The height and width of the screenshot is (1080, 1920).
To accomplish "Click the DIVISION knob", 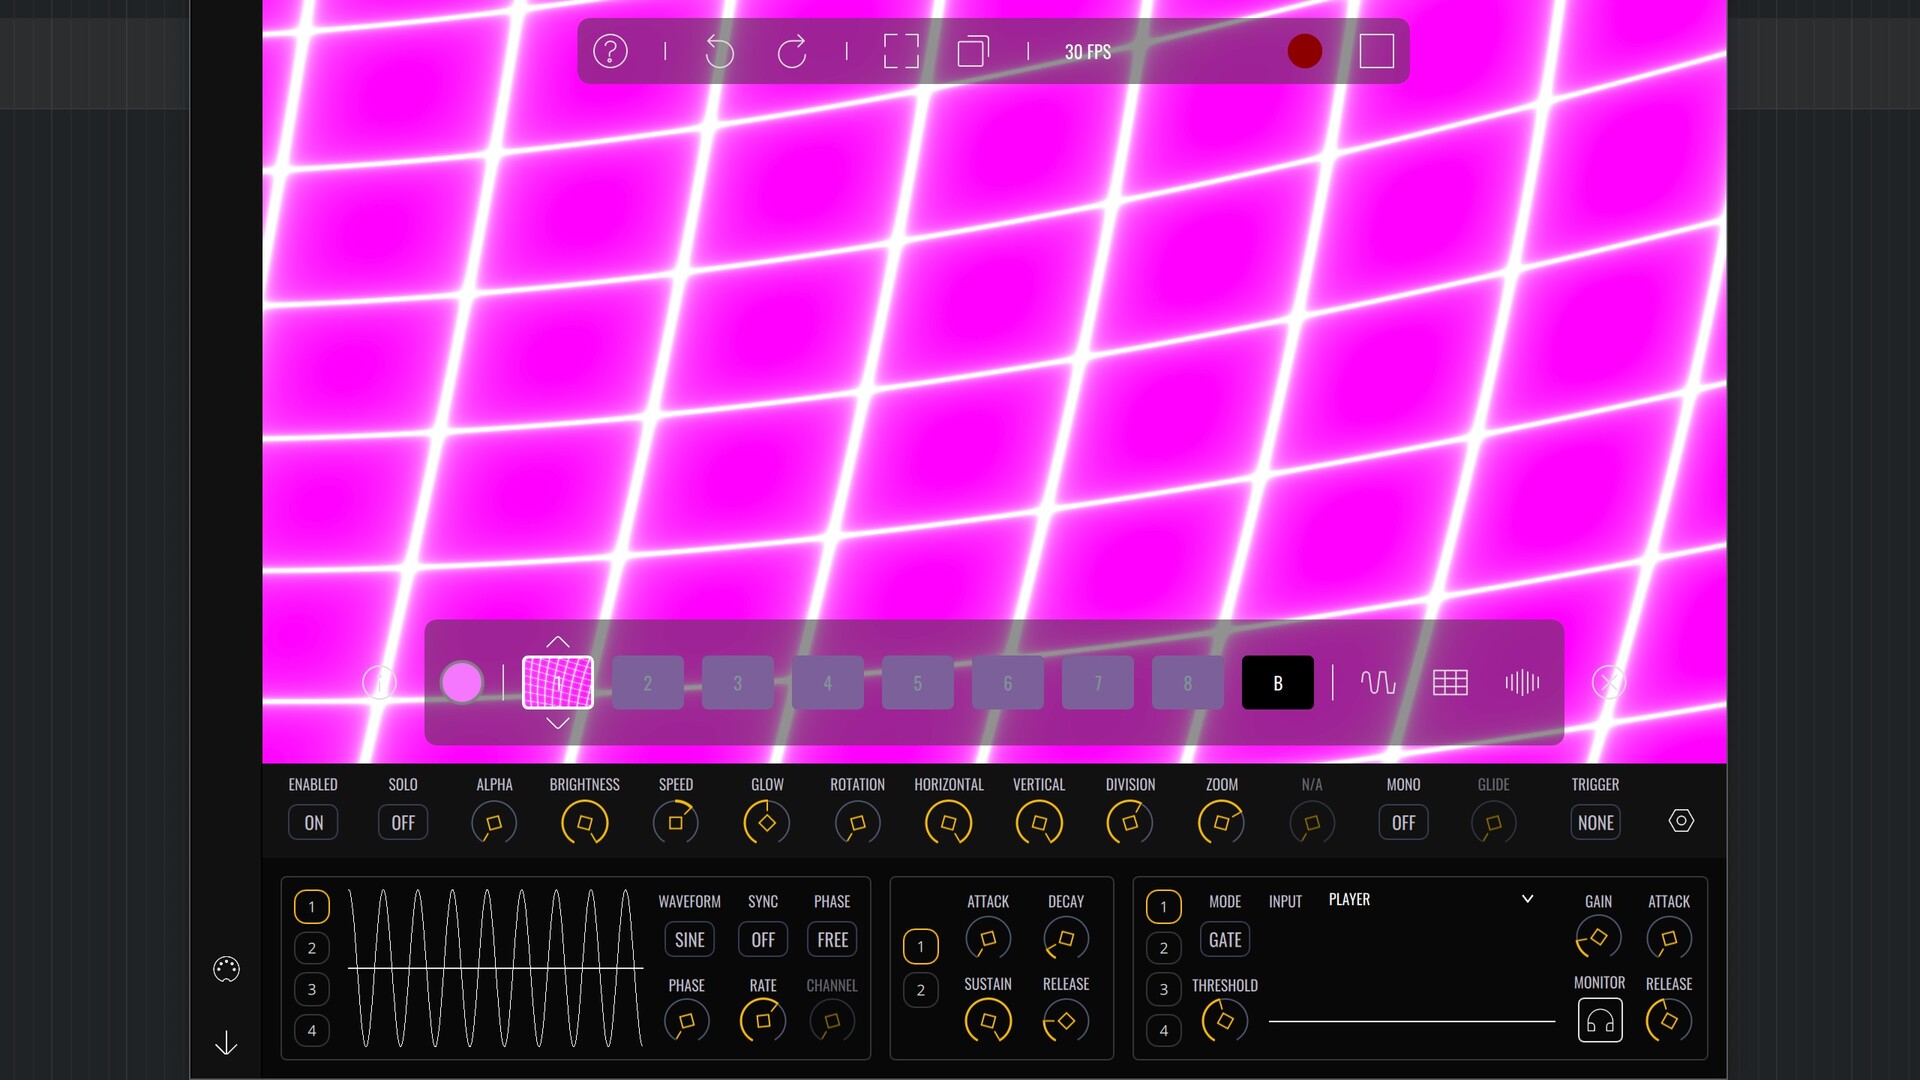I will tap(1130, 823).
